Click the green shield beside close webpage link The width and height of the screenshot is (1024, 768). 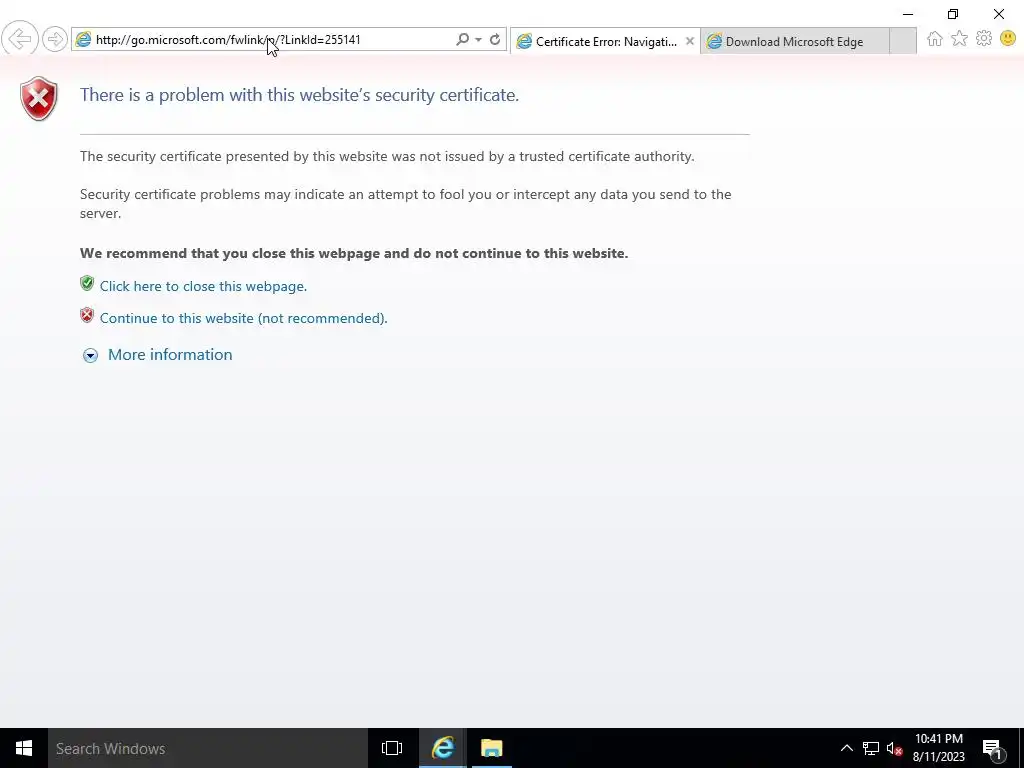point(87,283)
